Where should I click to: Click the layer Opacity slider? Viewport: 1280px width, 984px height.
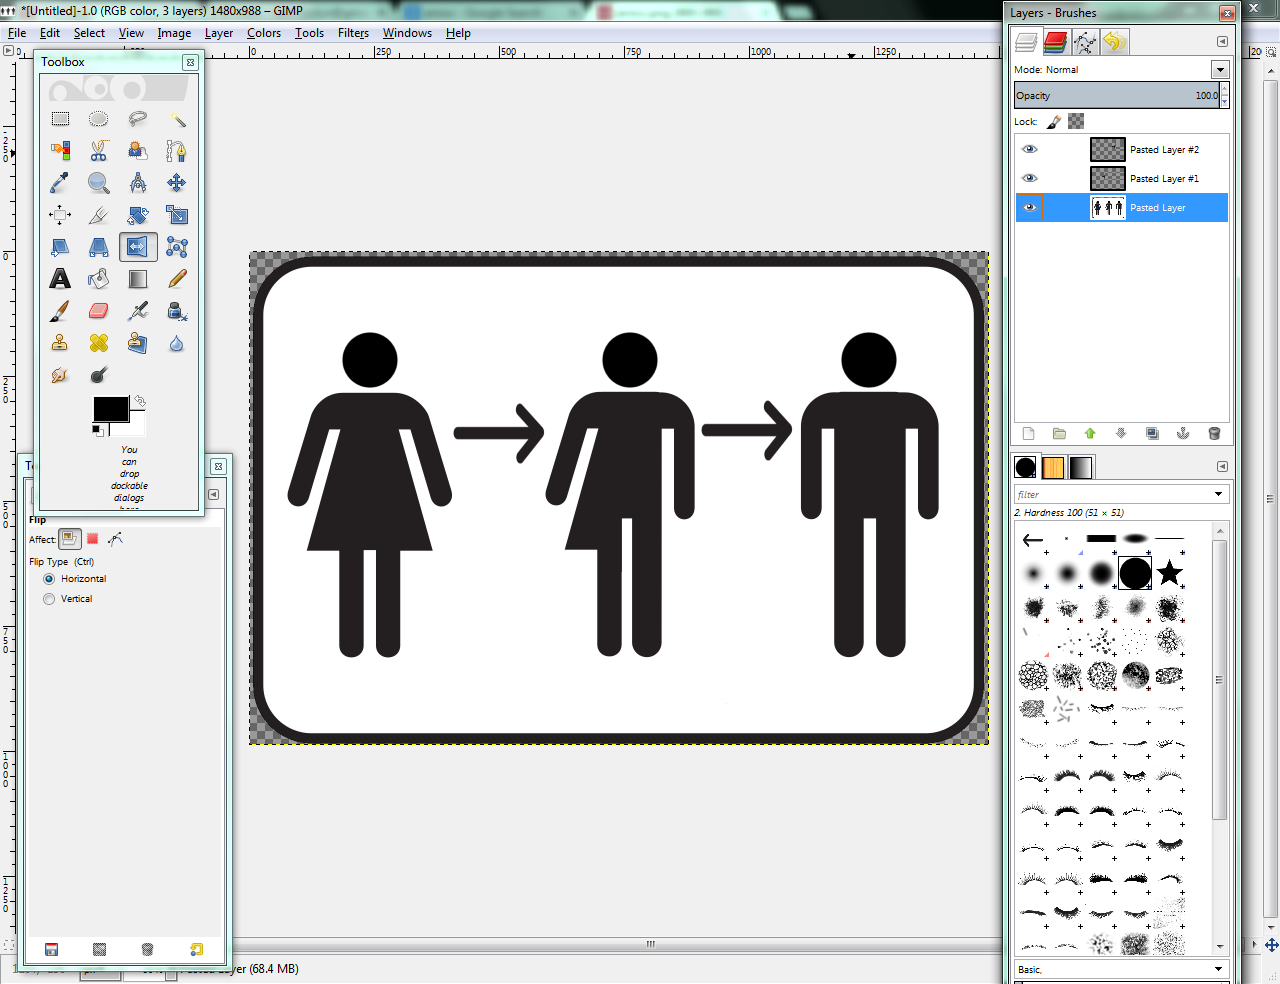point(1116,96)
